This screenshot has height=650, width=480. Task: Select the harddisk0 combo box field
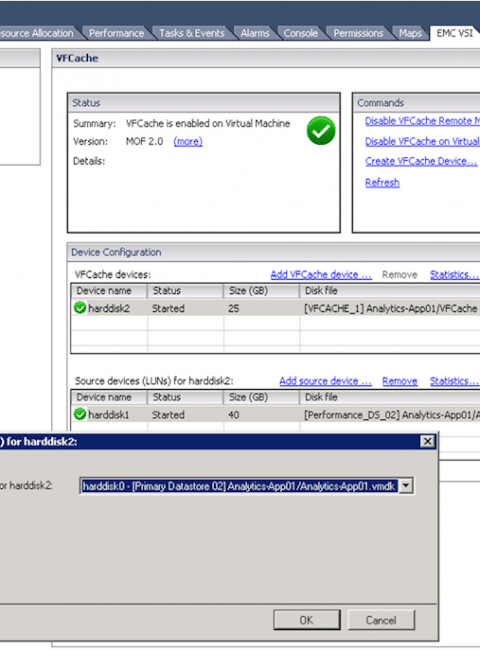246,486
